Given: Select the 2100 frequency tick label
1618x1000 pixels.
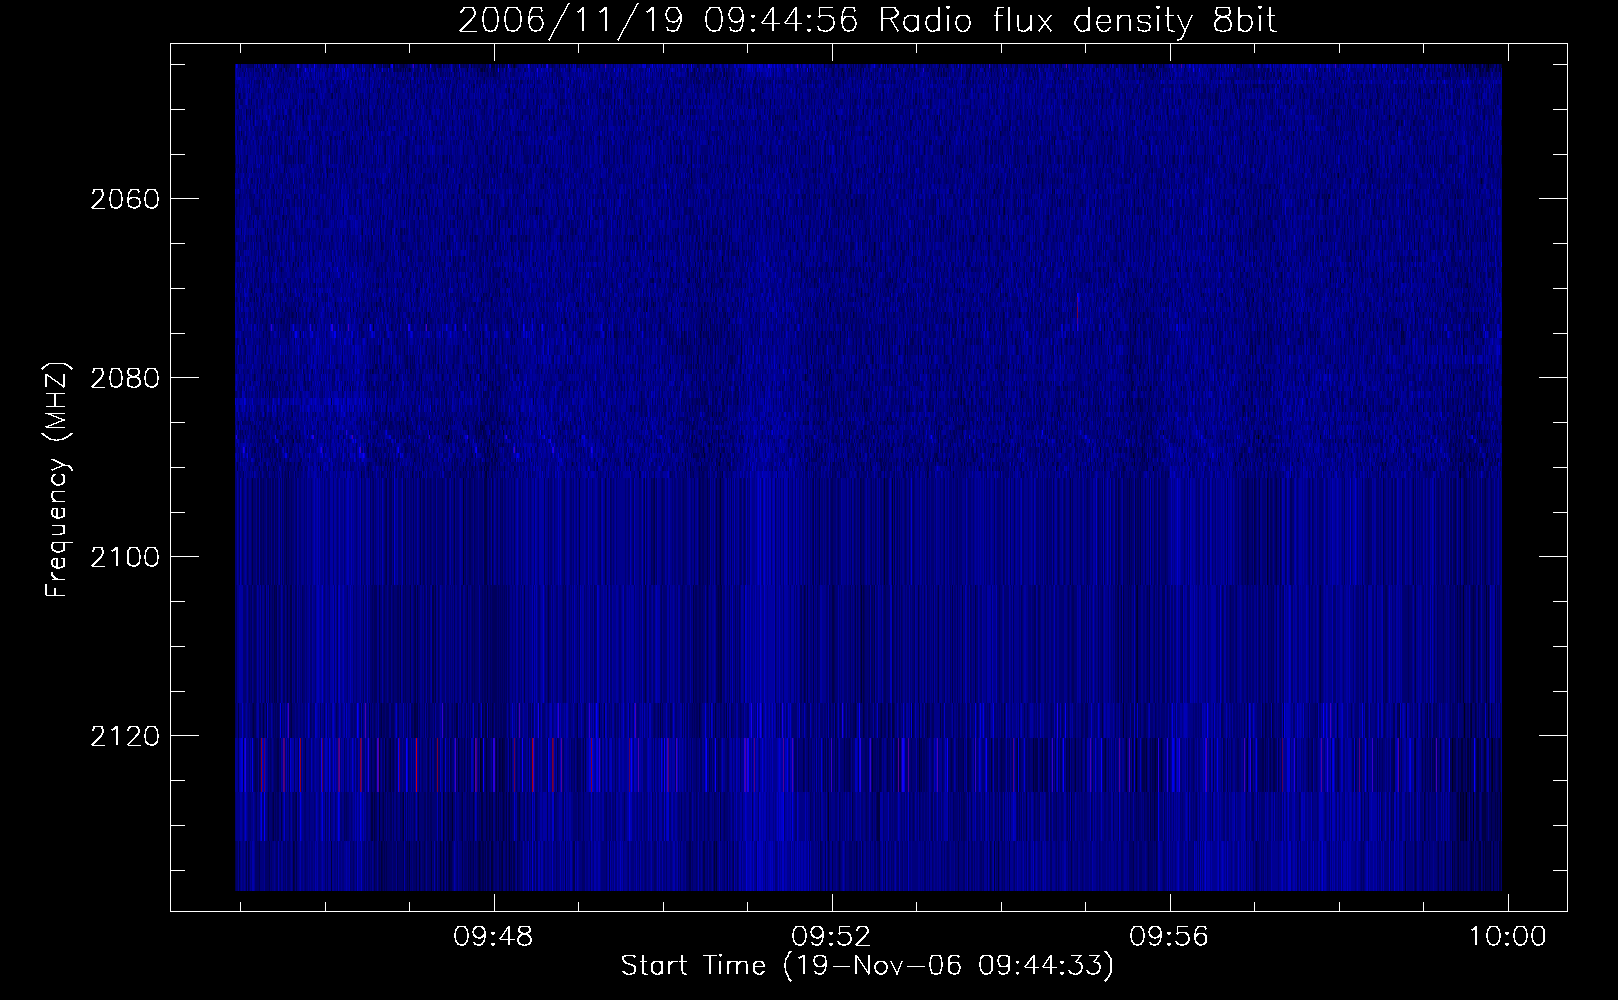Looking at the screenshot, I should pos(124,557).
